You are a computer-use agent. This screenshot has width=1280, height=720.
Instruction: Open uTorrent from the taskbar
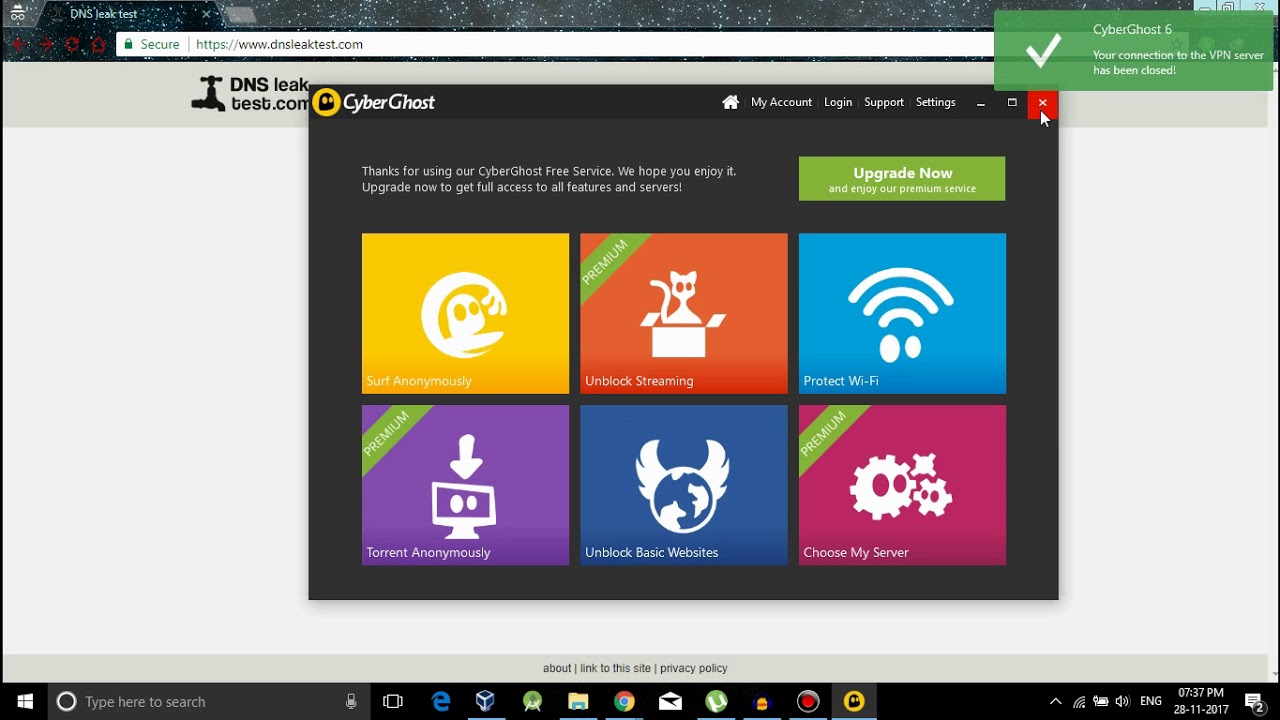716,702
